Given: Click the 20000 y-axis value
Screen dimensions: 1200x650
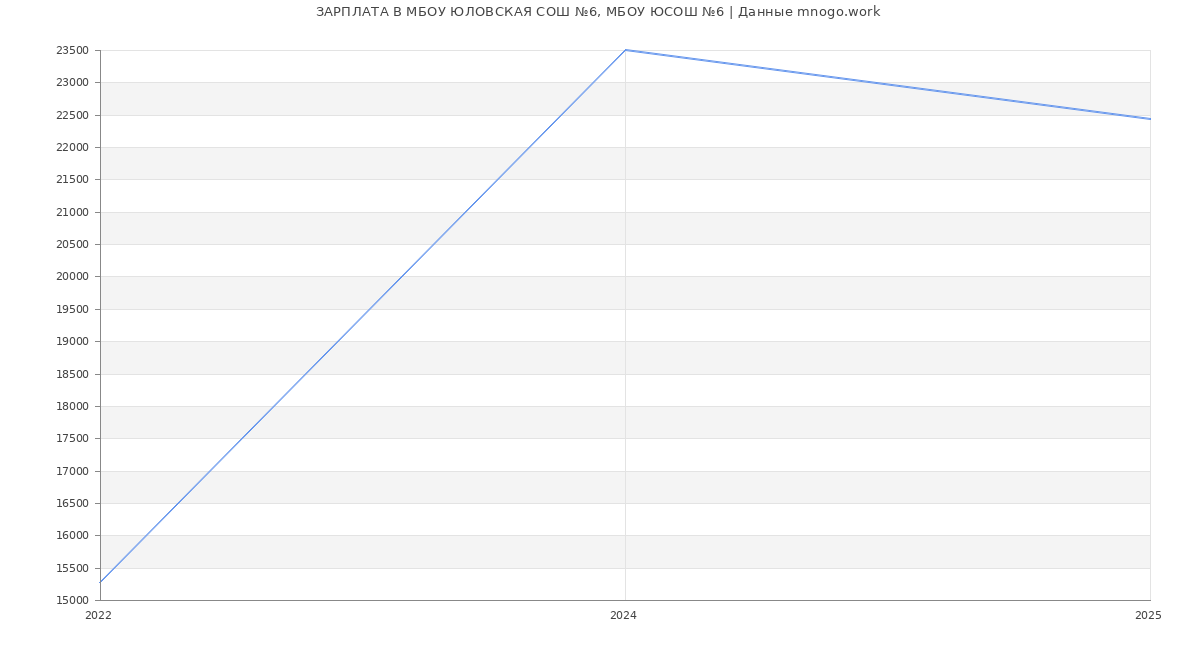Looking at the screenshot, I should point(73,276).
